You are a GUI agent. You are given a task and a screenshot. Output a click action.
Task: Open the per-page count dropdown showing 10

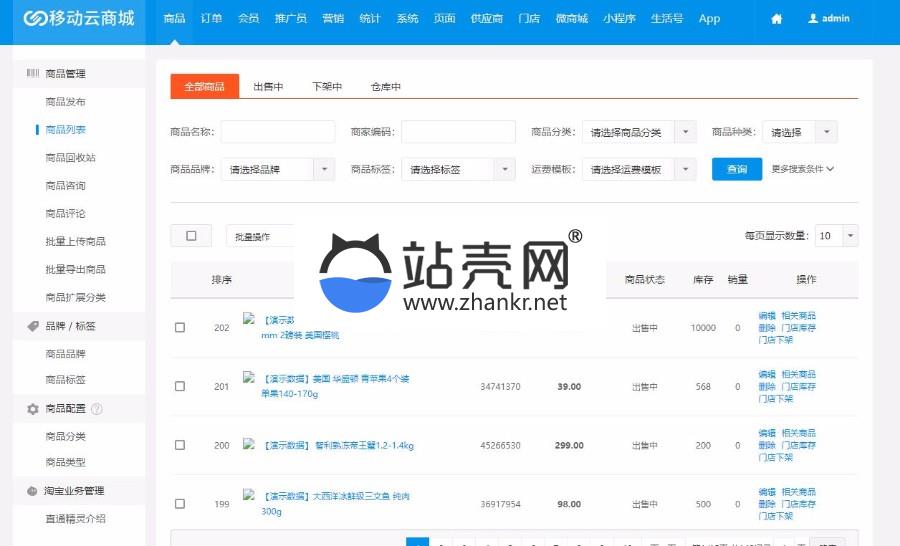[x=836, y=236]
